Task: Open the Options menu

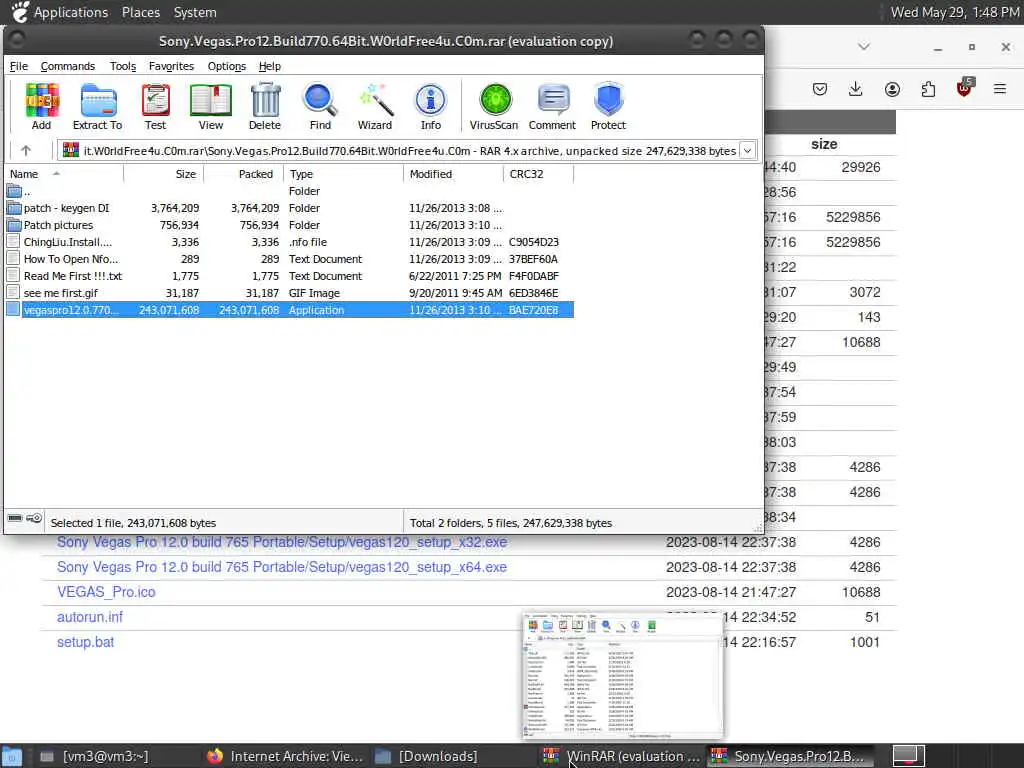Action: pyautogui.click(x=227, y=66)
